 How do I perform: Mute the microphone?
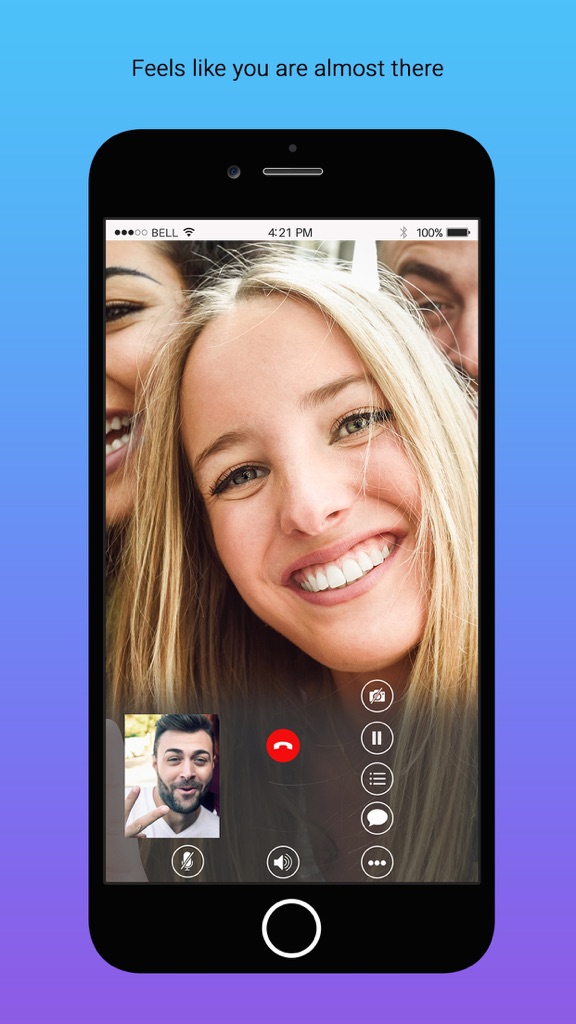pos(187,862)
